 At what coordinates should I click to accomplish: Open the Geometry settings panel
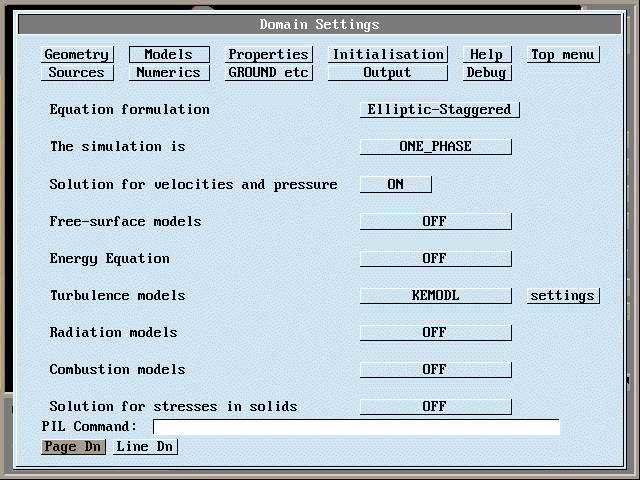coord(77,55)
